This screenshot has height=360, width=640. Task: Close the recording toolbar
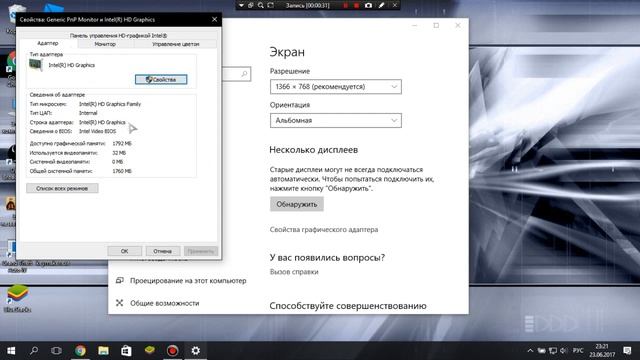[x=395, y=5]
